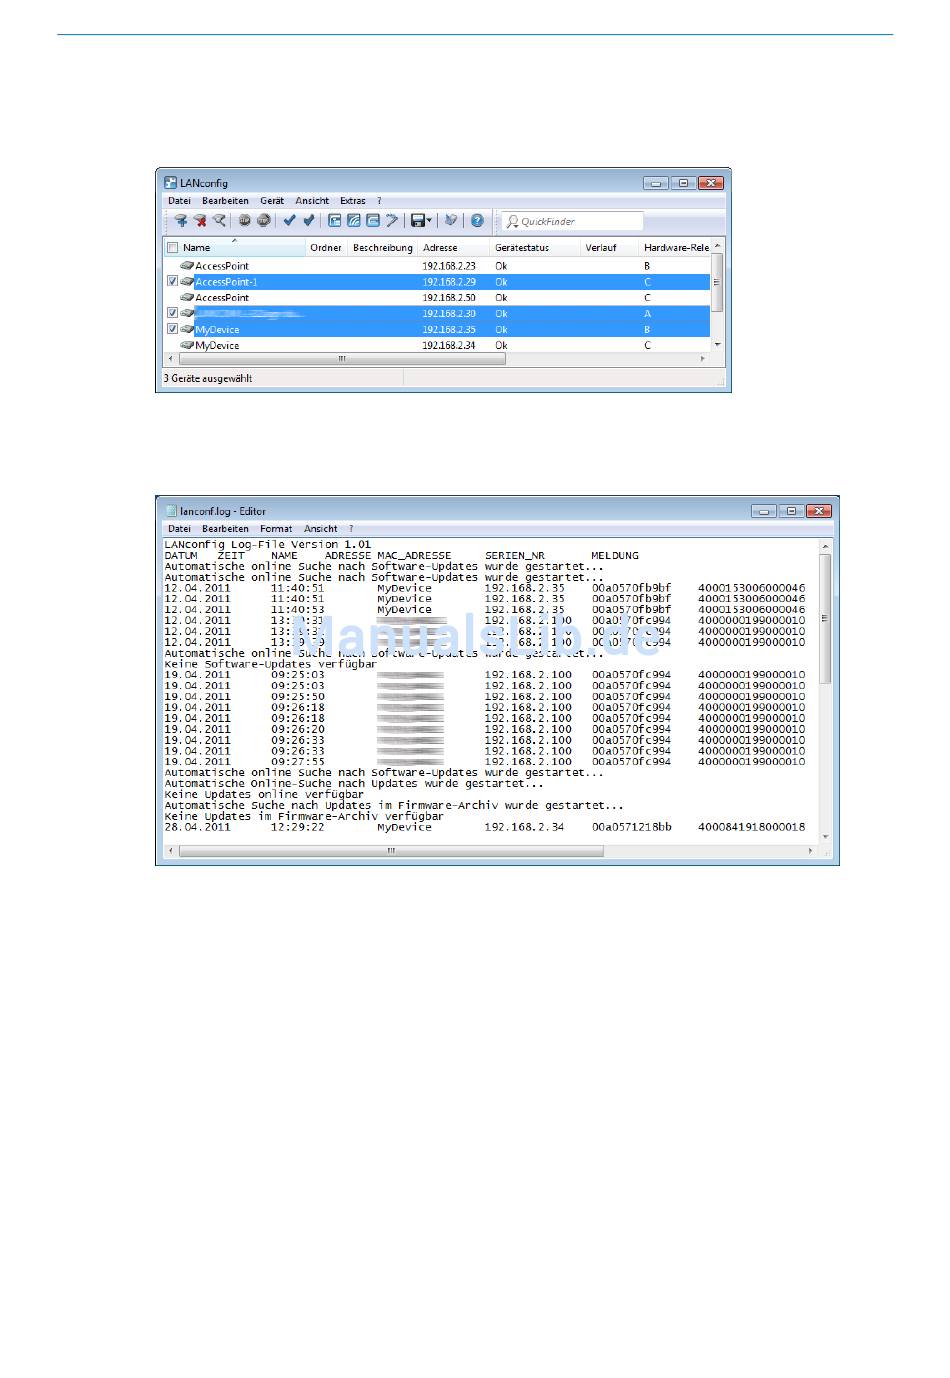
Task: Sort by the Verlauf column header
Action: point(610,247)
